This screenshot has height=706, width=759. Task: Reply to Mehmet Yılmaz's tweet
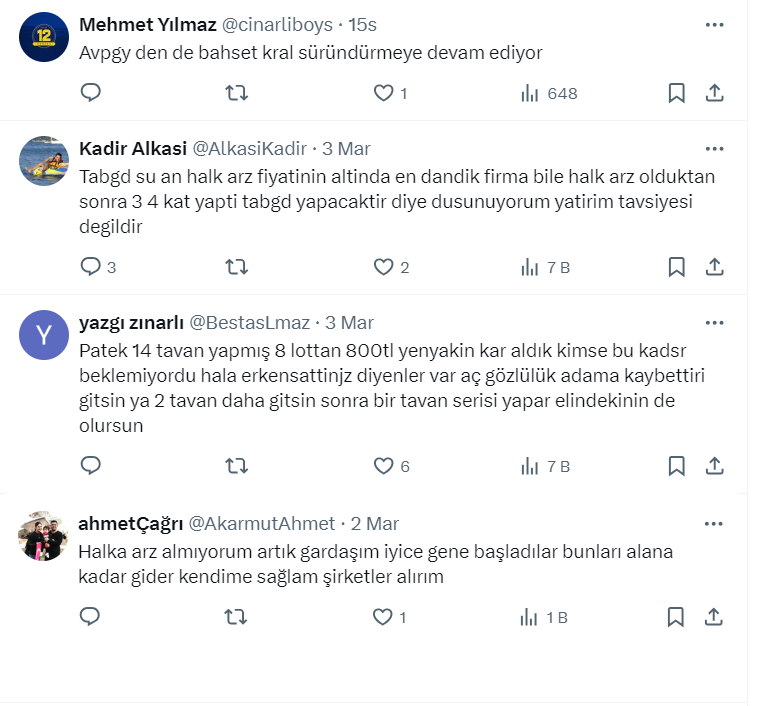[91, 93]
